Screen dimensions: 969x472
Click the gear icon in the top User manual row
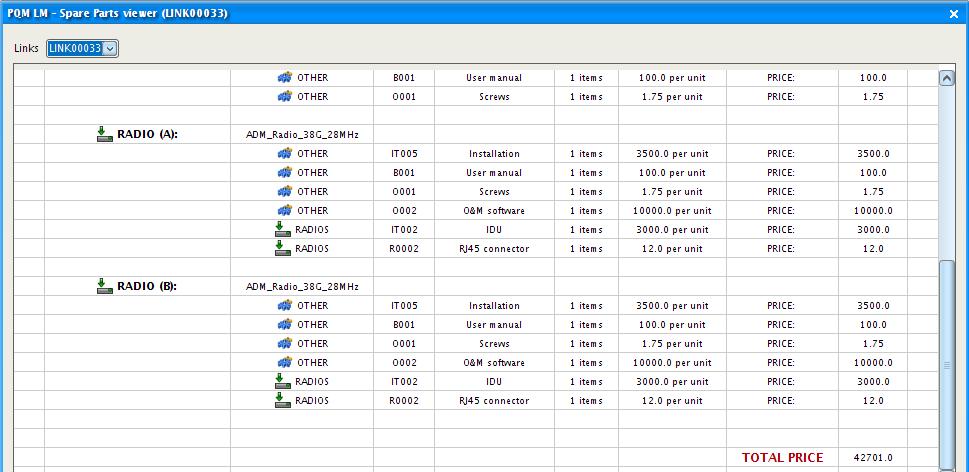point(284,78)
